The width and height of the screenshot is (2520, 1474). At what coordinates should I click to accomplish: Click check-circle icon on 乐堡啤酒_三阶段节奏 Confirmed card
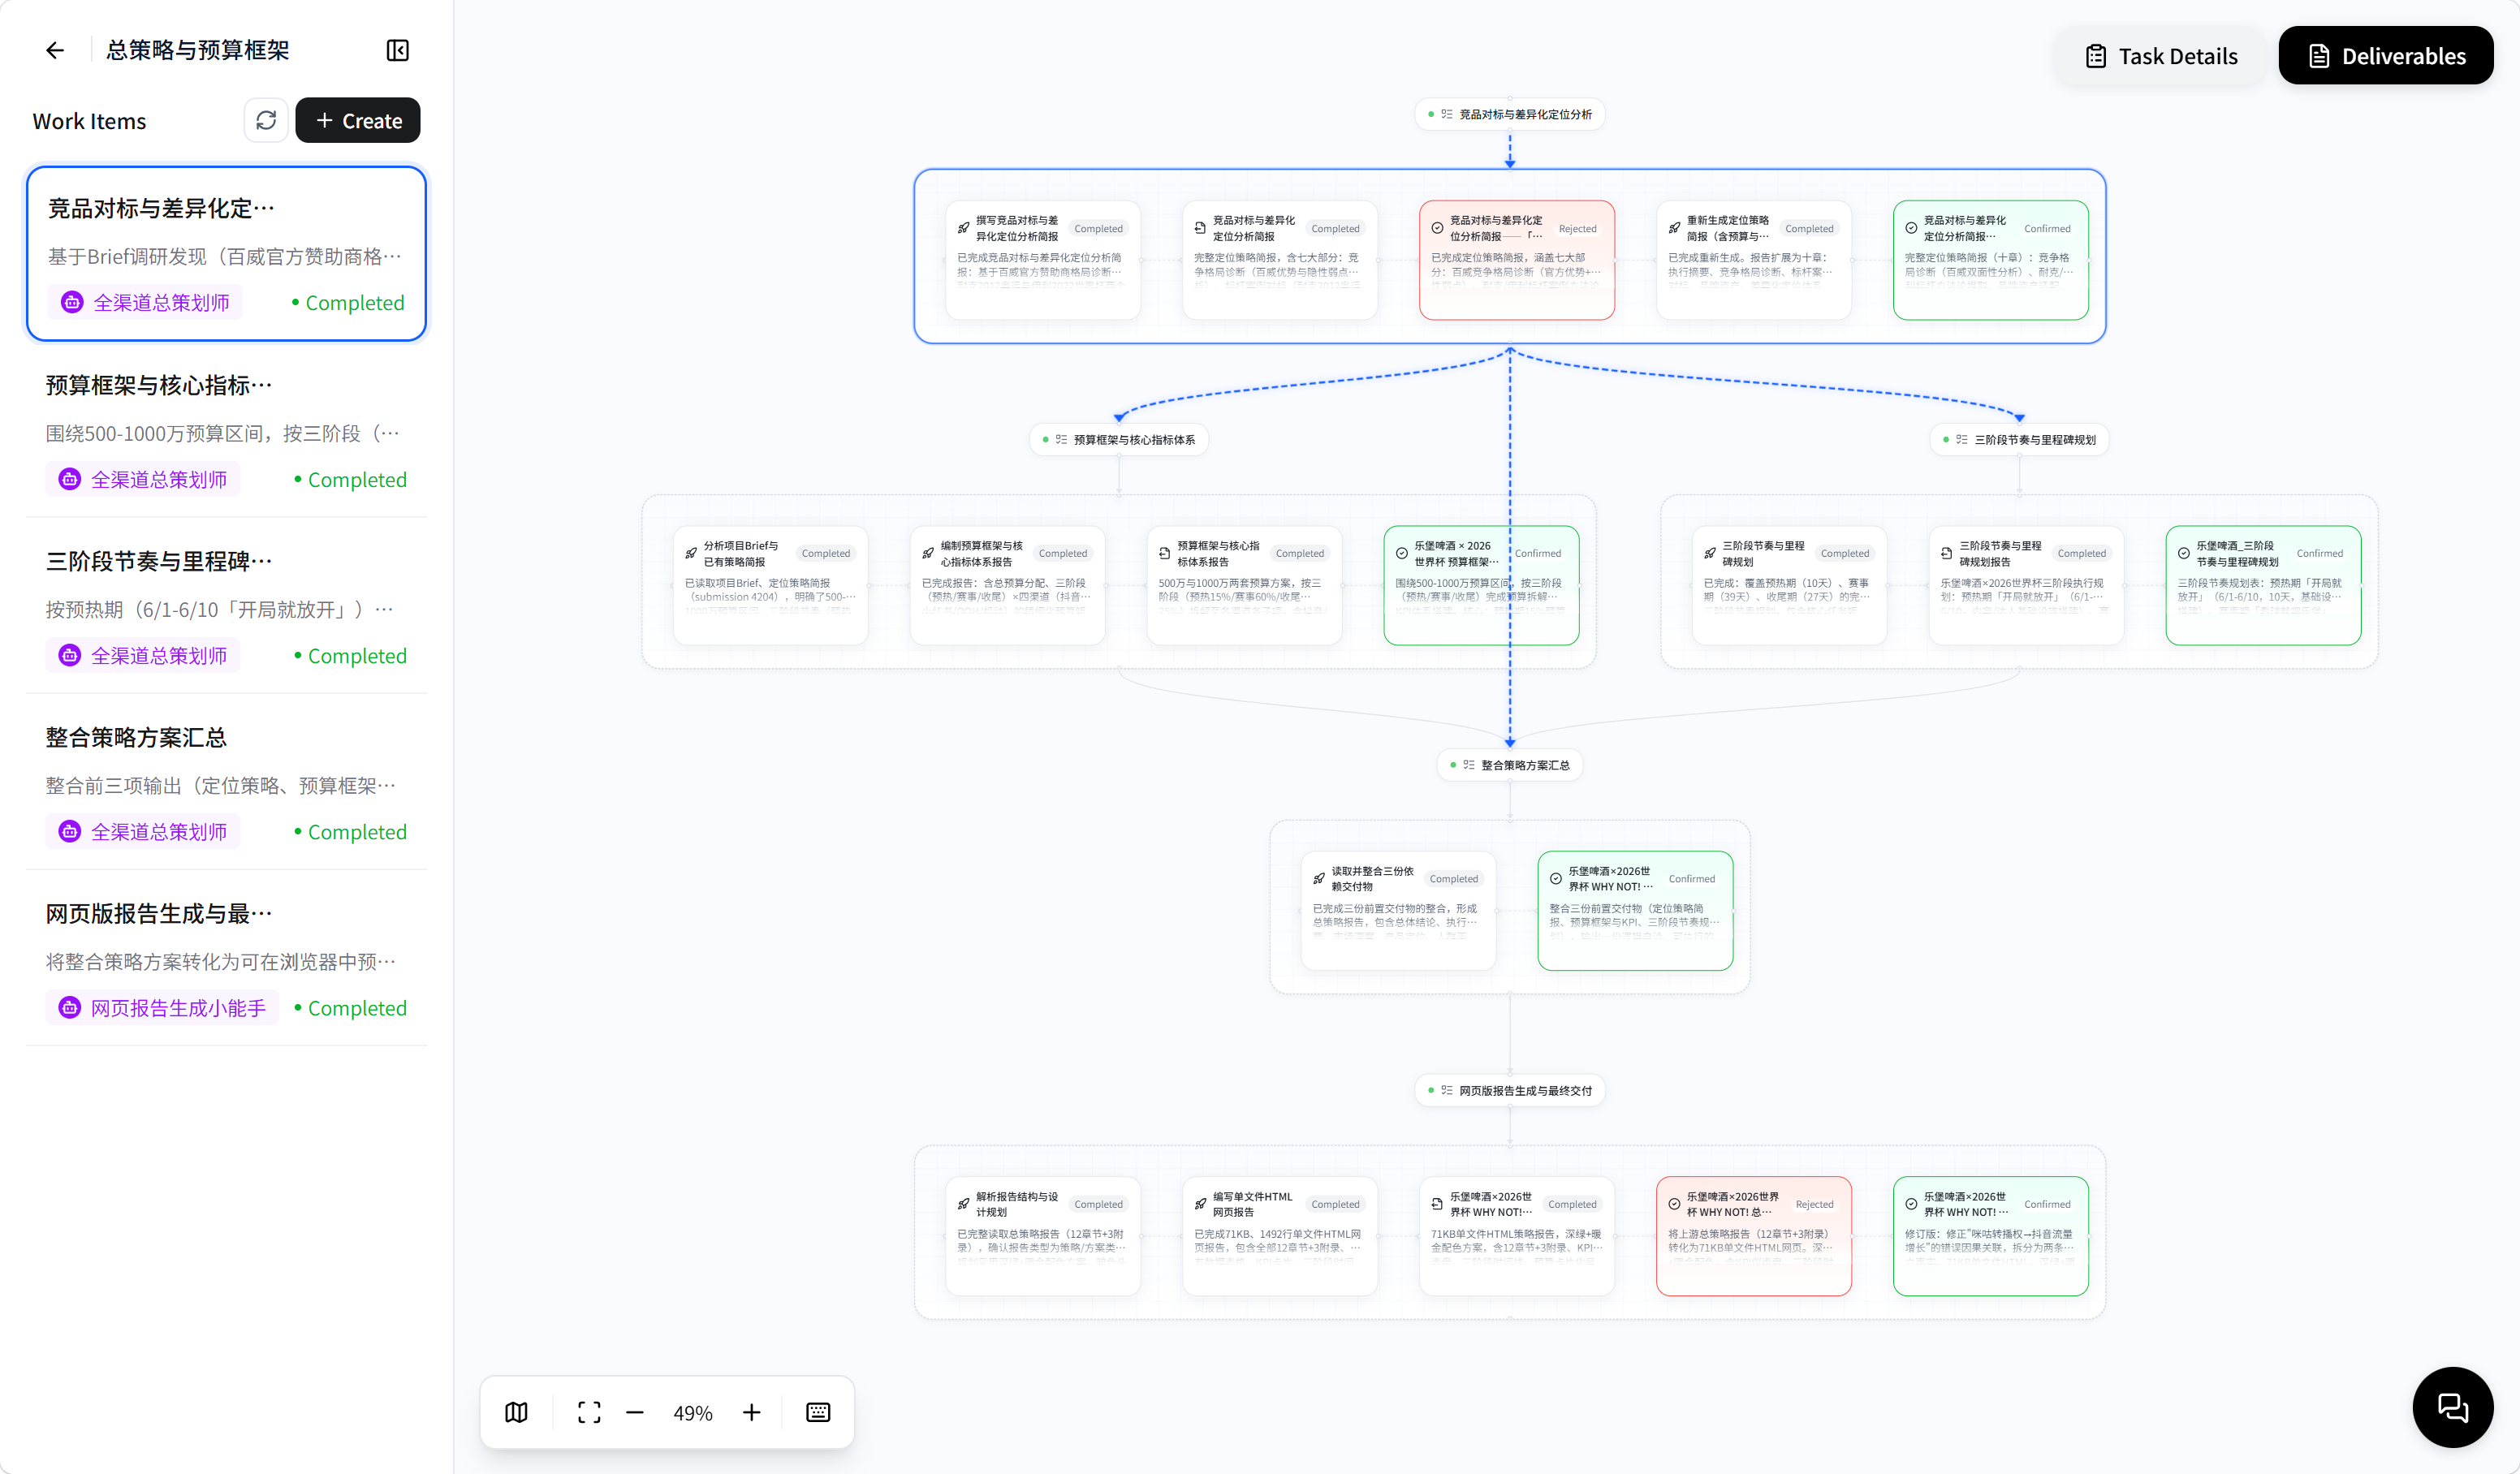pos(2184,553)
